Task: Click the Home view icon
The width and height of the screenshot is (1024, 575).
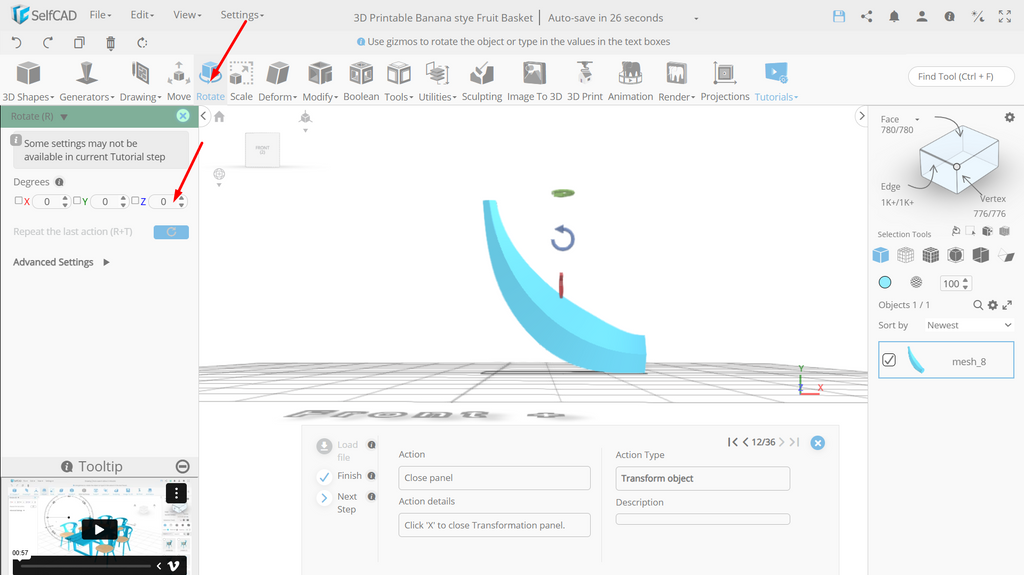Action: tap(219, 116)
